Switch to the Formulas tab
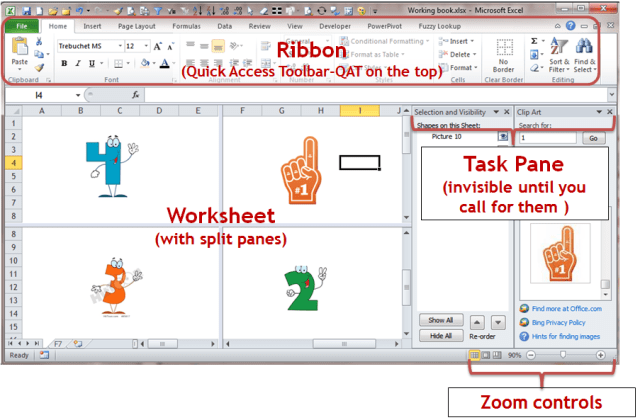 point(187,26)
